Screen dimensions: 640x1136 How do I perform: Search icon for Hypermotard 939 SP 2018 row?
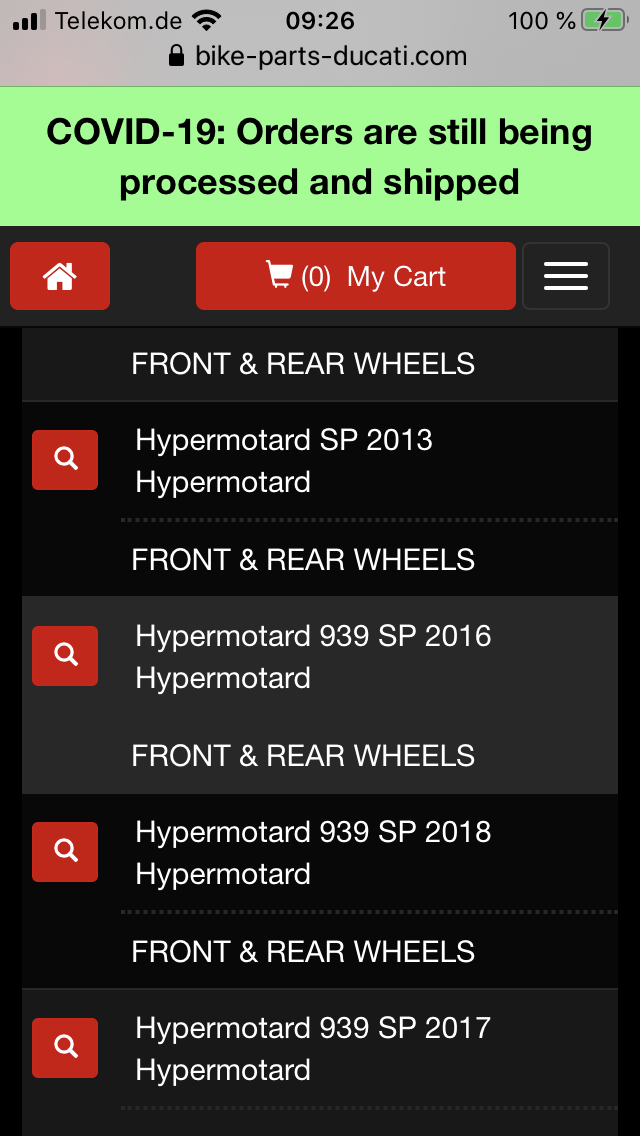tap(65, 852)
